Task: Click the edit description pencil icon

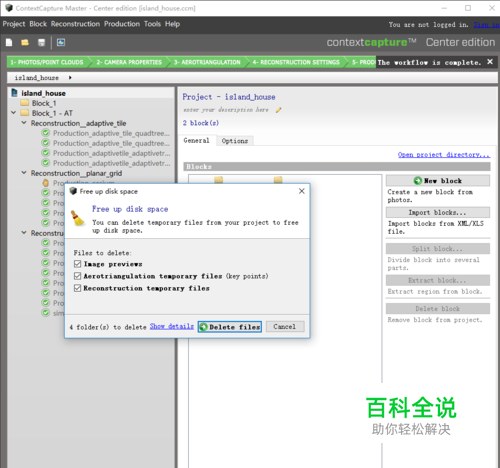Action: pos(278,110)
